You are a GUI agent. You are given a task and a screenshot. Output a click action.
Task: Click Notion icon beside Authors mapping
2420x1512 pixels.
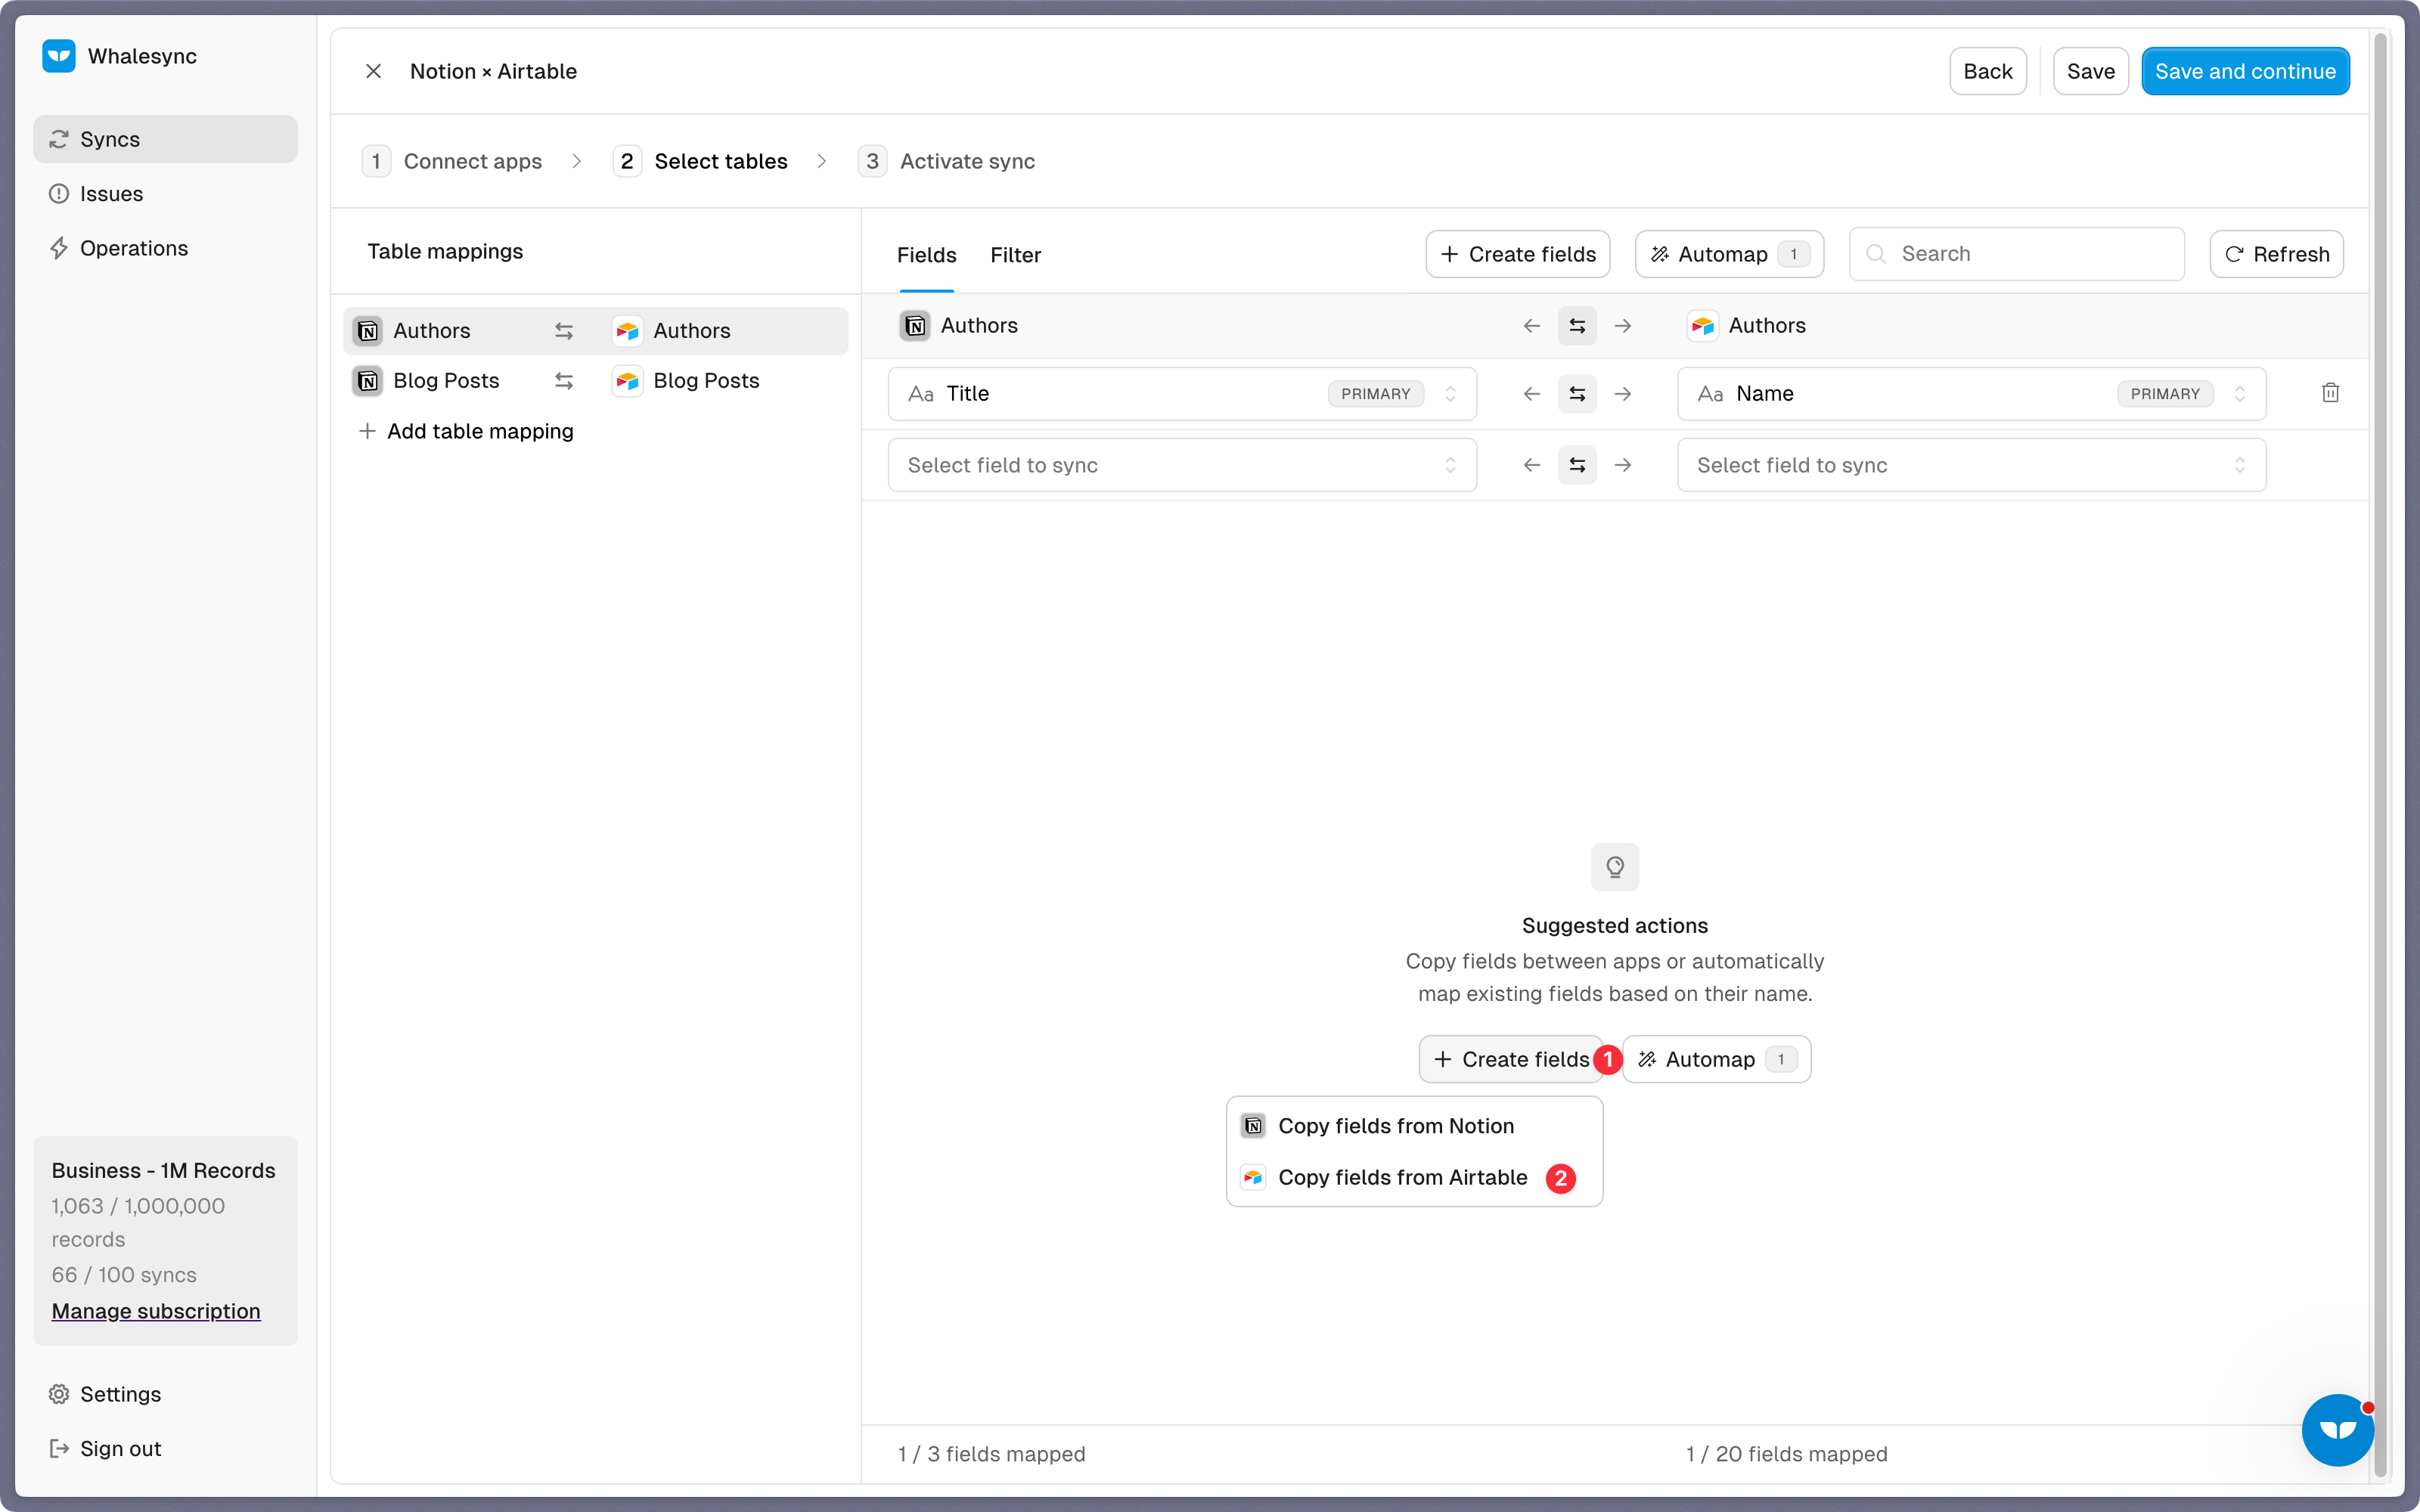coord(368,331)
